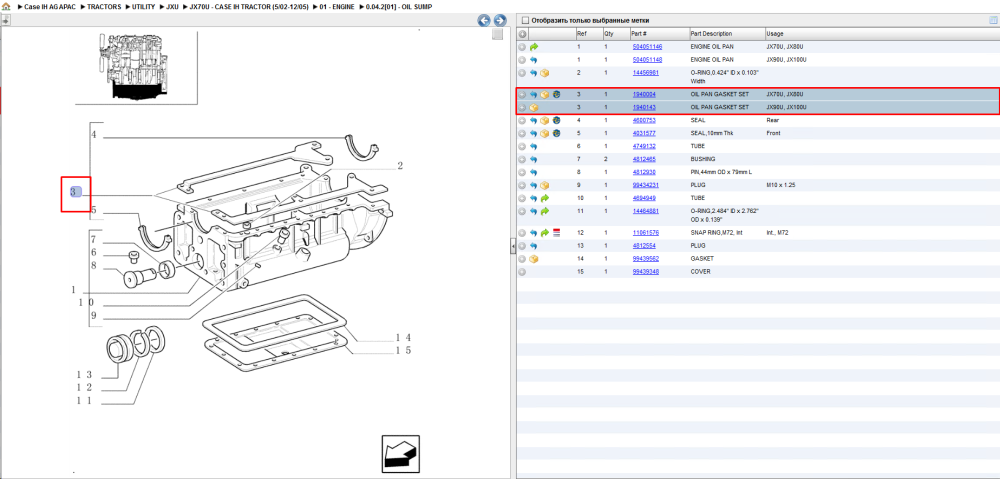Open Case IH AG APAC breadcrumb
Image resolution: width=1000 pixels, height=479 pixels.
point(50,6)
